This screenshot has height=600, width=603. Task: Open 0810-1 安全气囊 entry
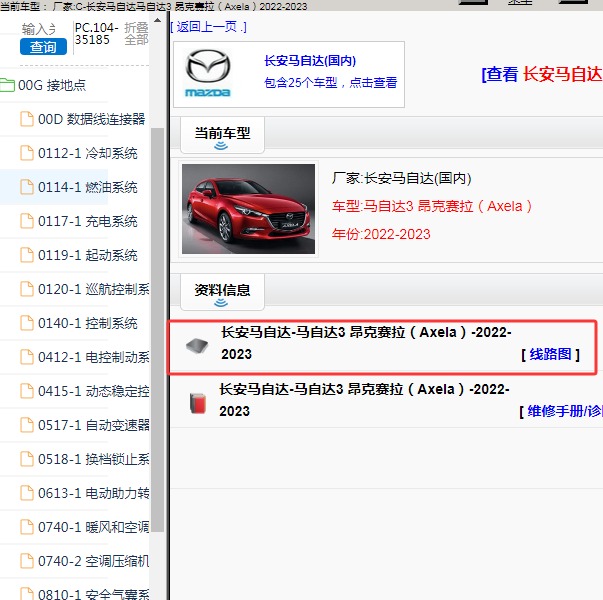[93, 594]
